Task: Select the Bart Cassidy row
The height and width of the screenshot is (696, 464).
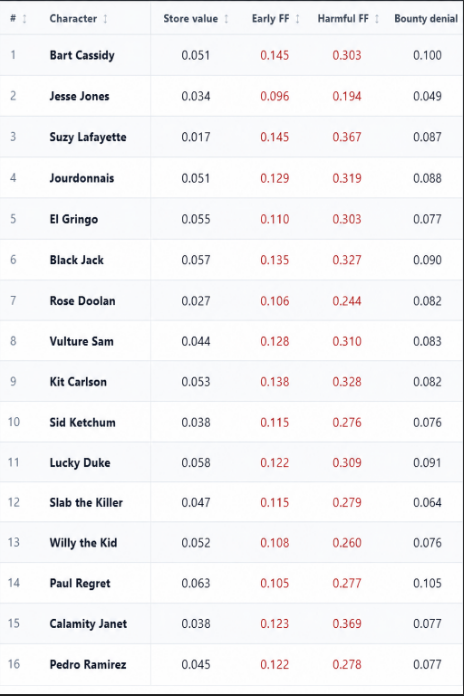Action: pos(231,55)
